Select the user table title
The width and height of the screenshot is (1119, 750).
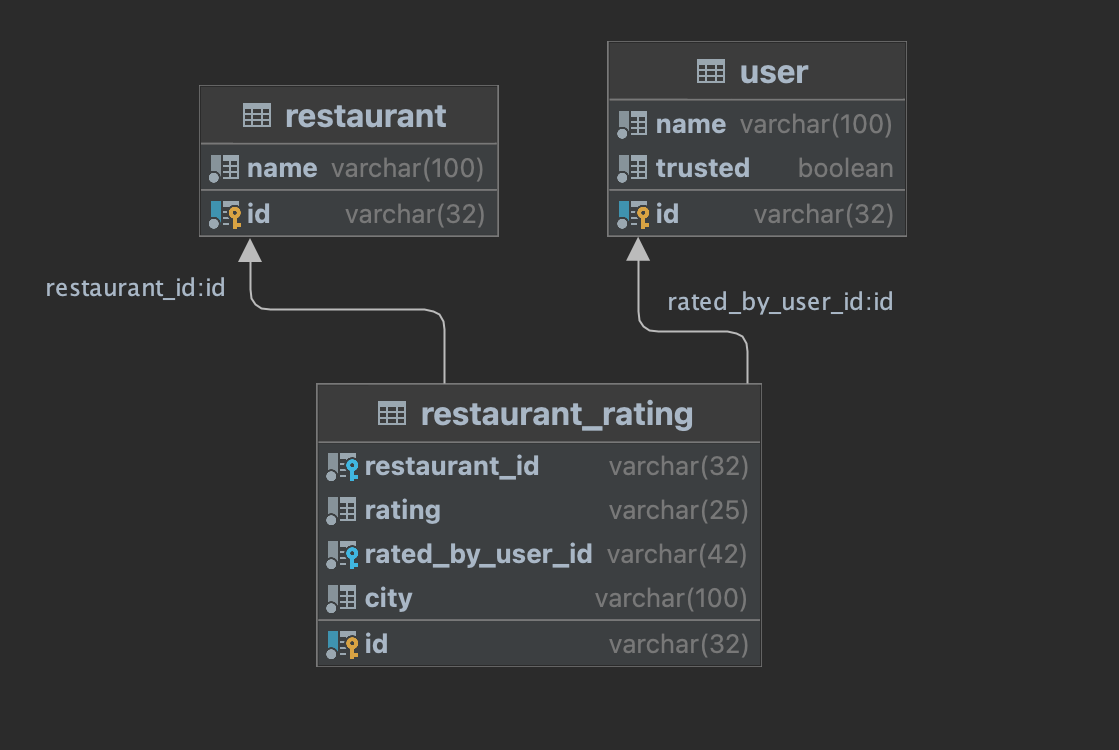774,72
